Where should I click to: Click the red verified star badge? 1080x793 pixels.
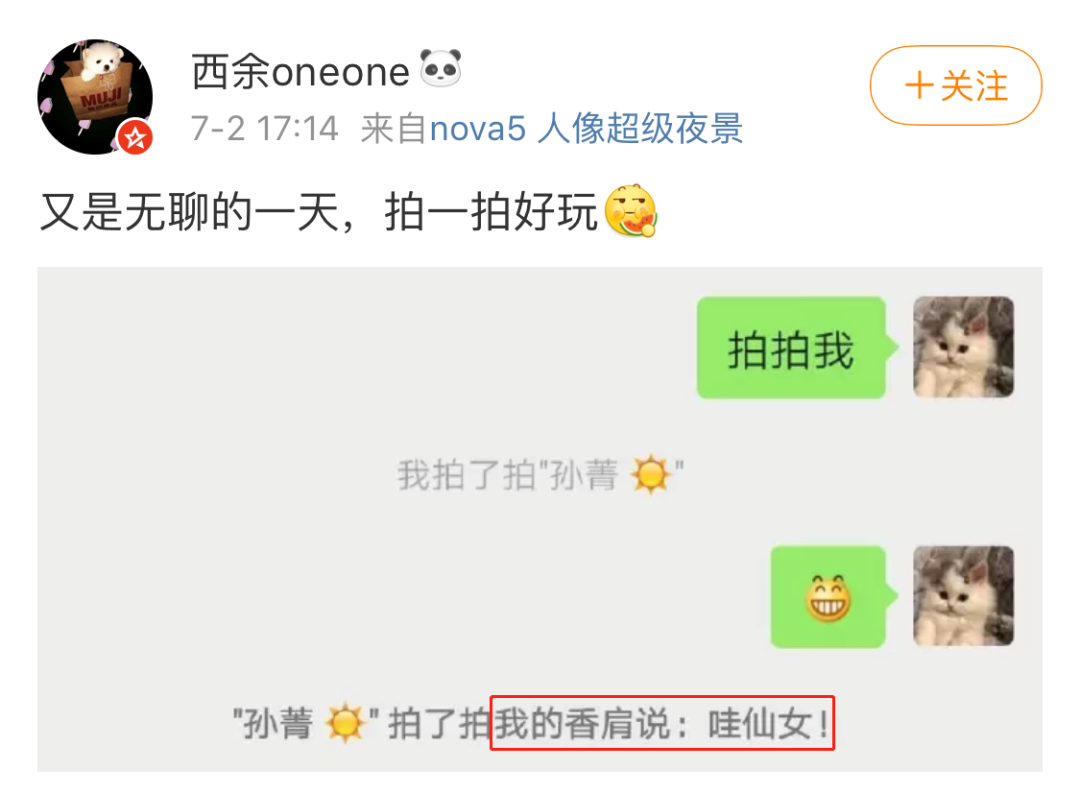pyautogui.click(x=135, y=138)
